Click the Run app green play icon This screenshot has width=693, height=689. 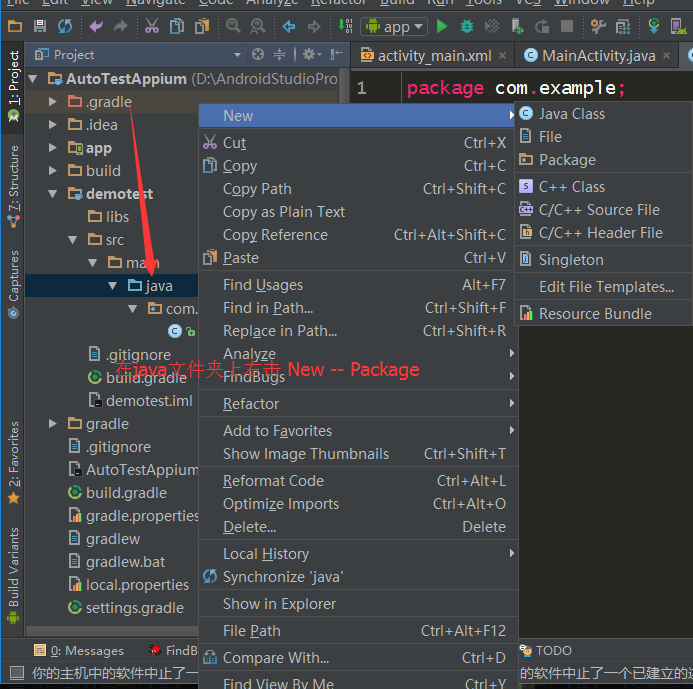(x=441, y=27)
